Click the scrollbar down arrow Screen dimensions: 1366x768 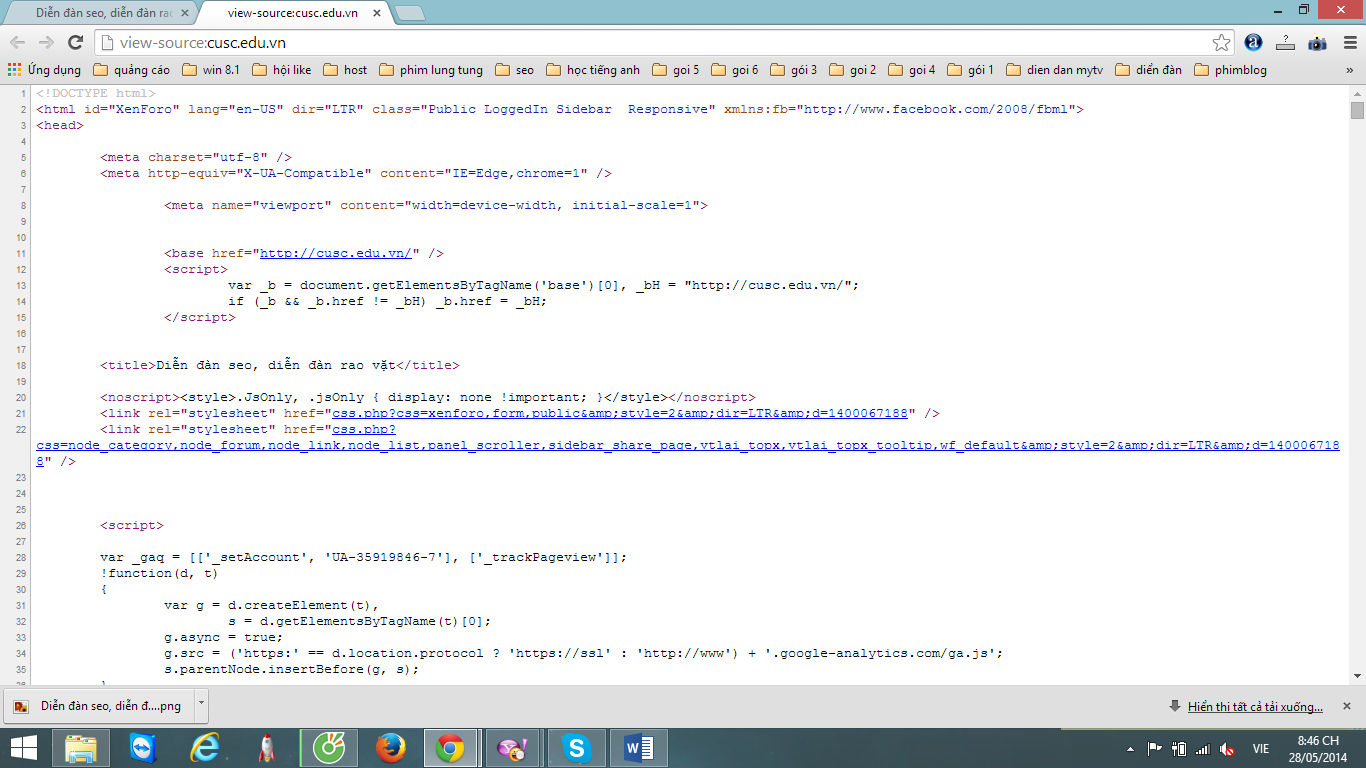(x=1357, y=677)
